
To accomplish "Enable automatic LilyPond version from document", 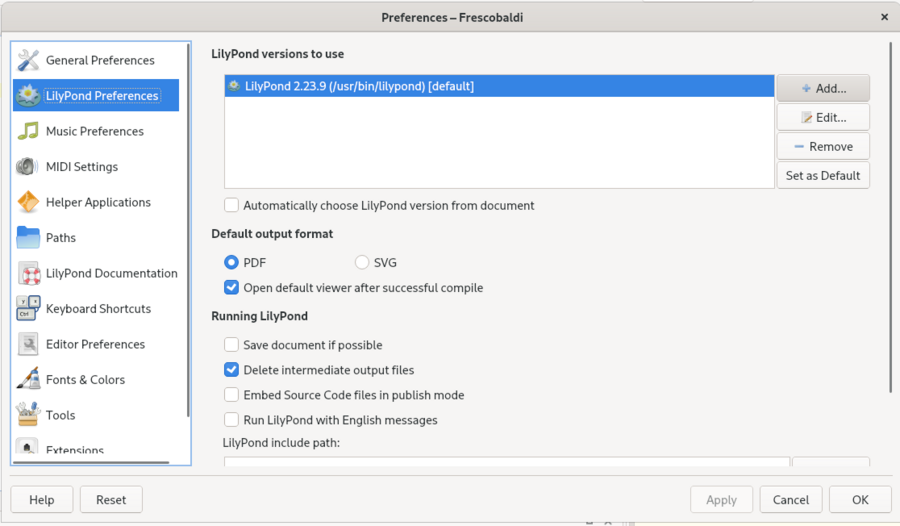I will tap(232, 205).
